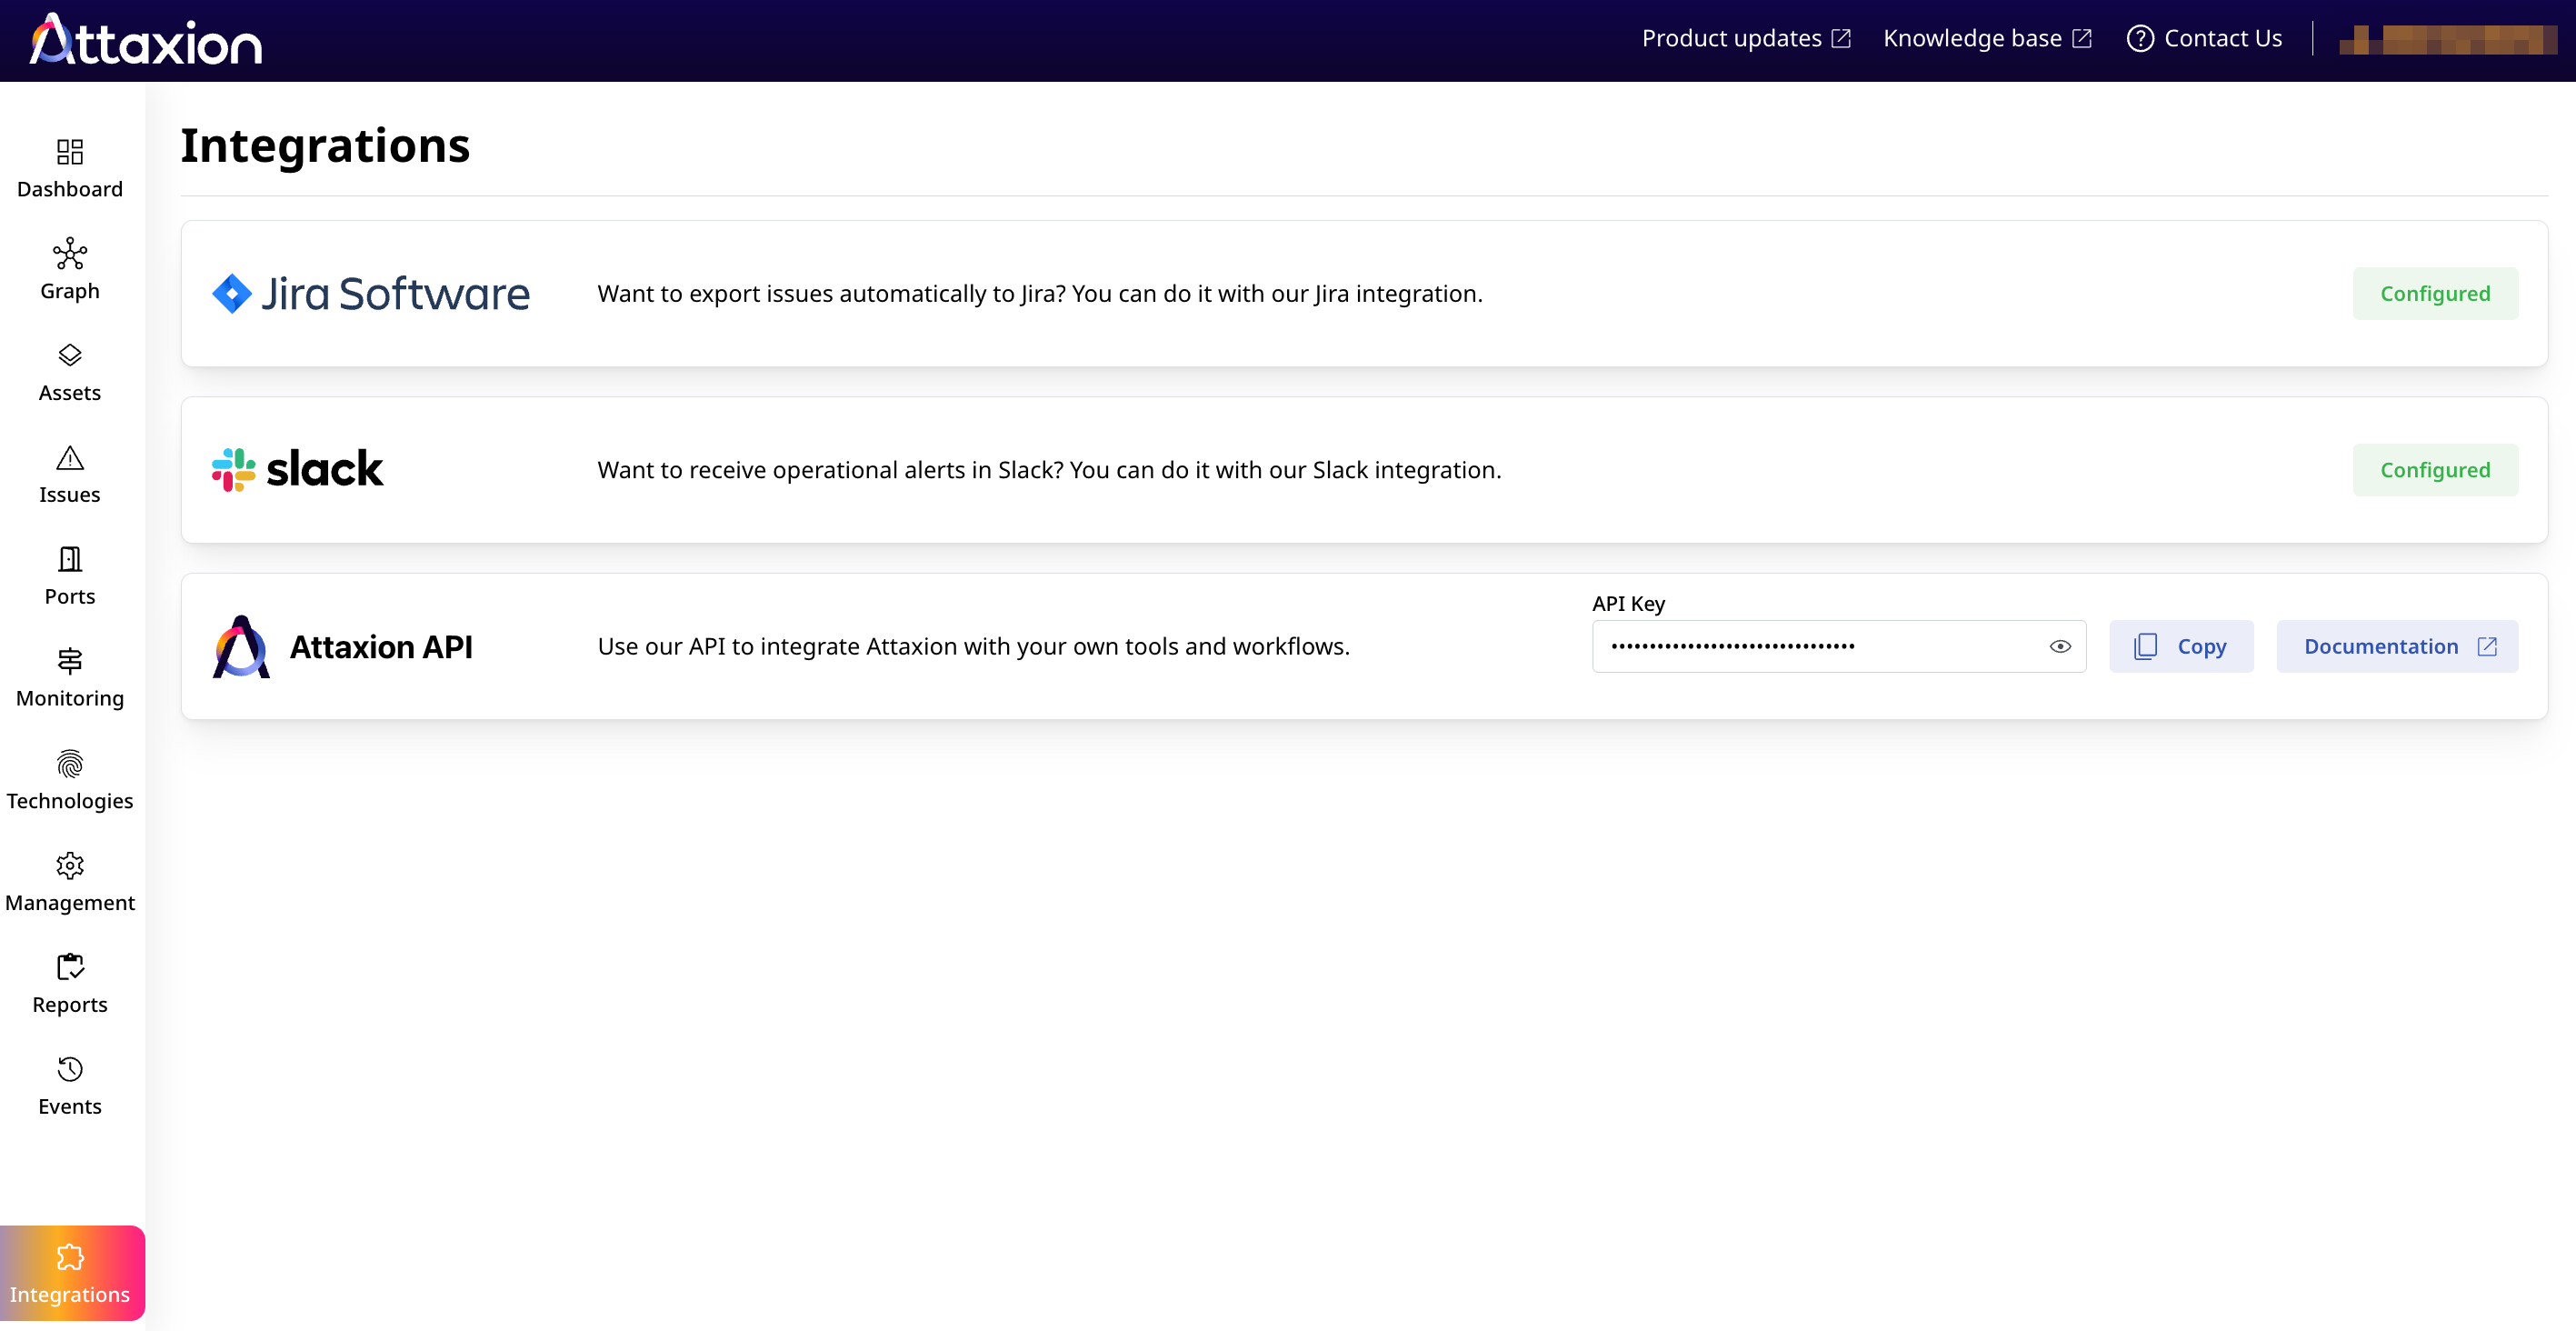Go to Assets layers icon
The image size is (2576, 1331).
click(x=70, y=355)
